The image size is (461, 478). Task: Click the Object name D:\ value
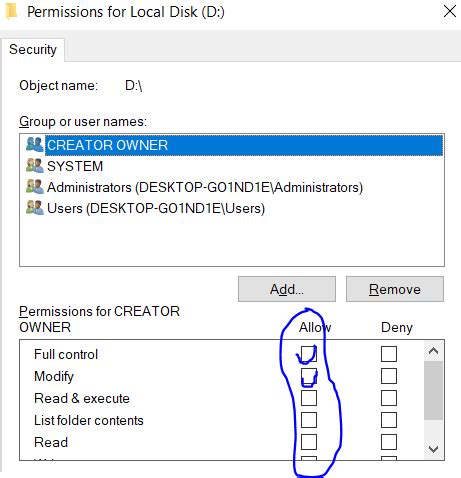(134, 86)
